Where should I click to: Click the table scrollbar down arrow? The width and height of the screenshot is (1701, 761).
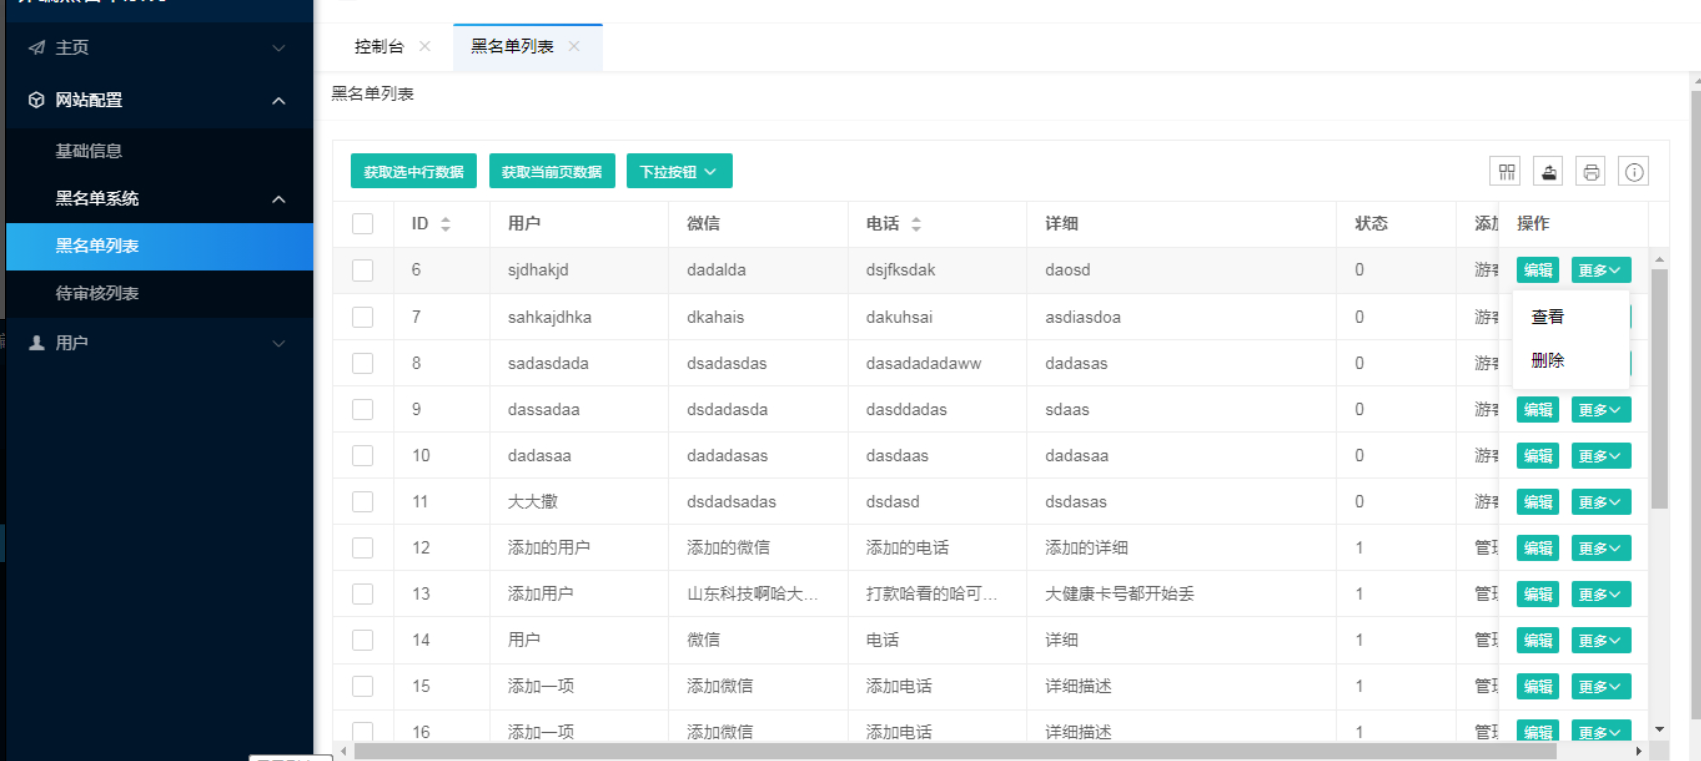[1659, 730]
